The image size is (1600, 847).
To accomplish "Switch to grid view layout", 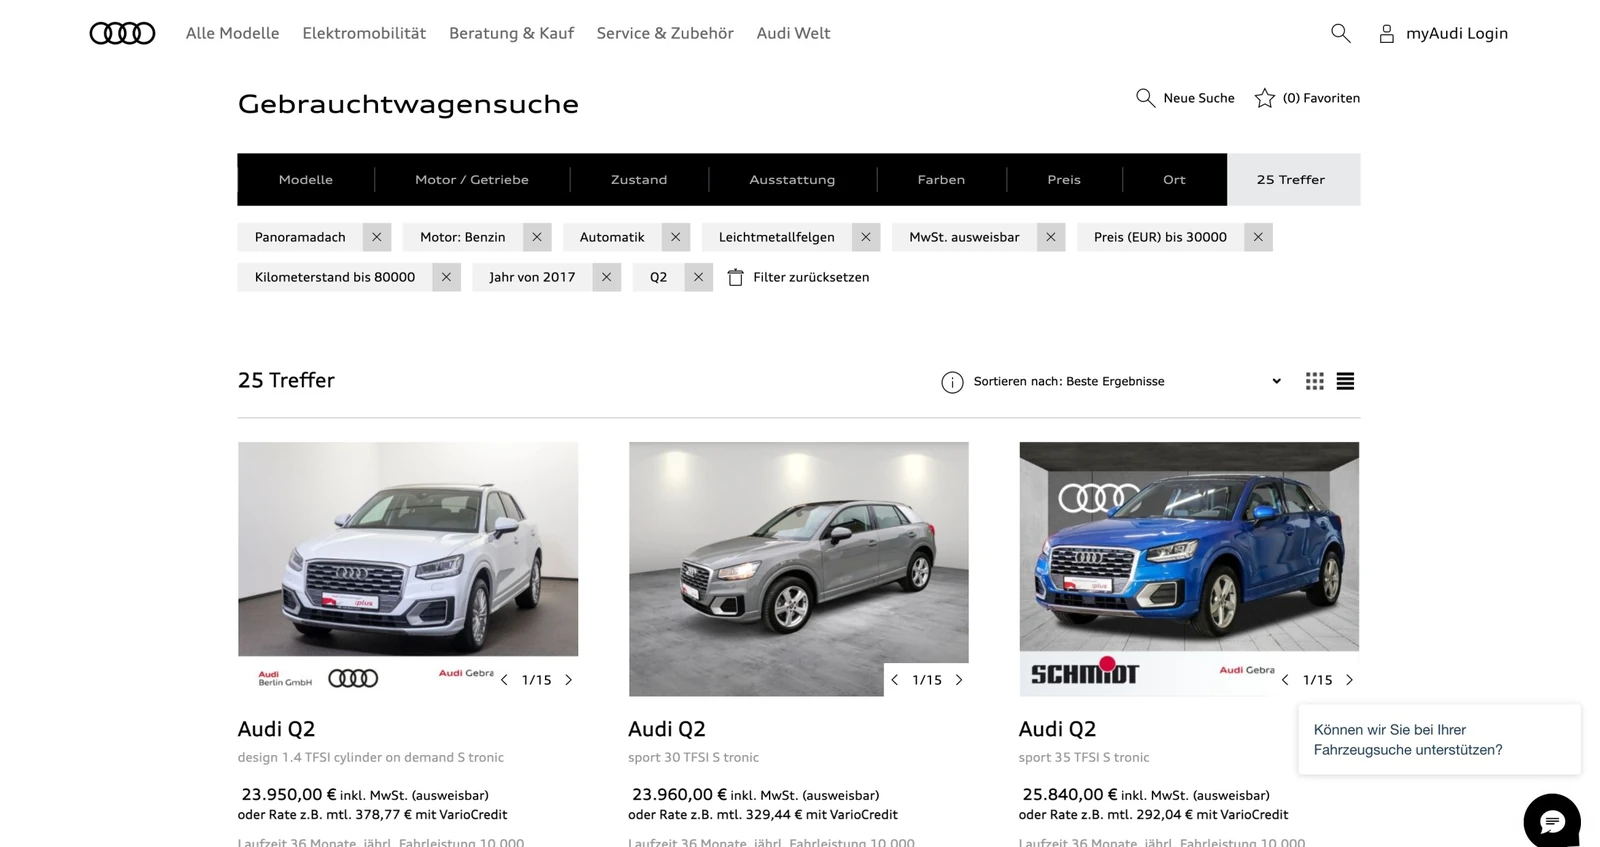I will (1314, 381).
